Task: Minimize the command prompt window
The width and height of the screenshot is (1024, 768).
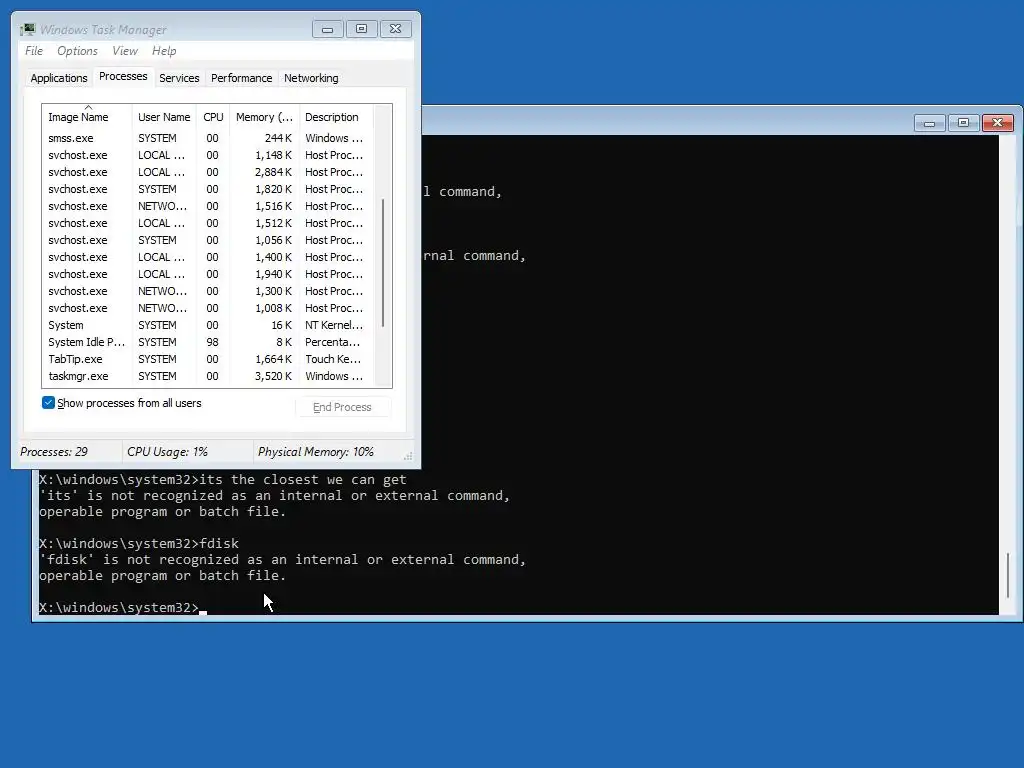Action: 929,123
